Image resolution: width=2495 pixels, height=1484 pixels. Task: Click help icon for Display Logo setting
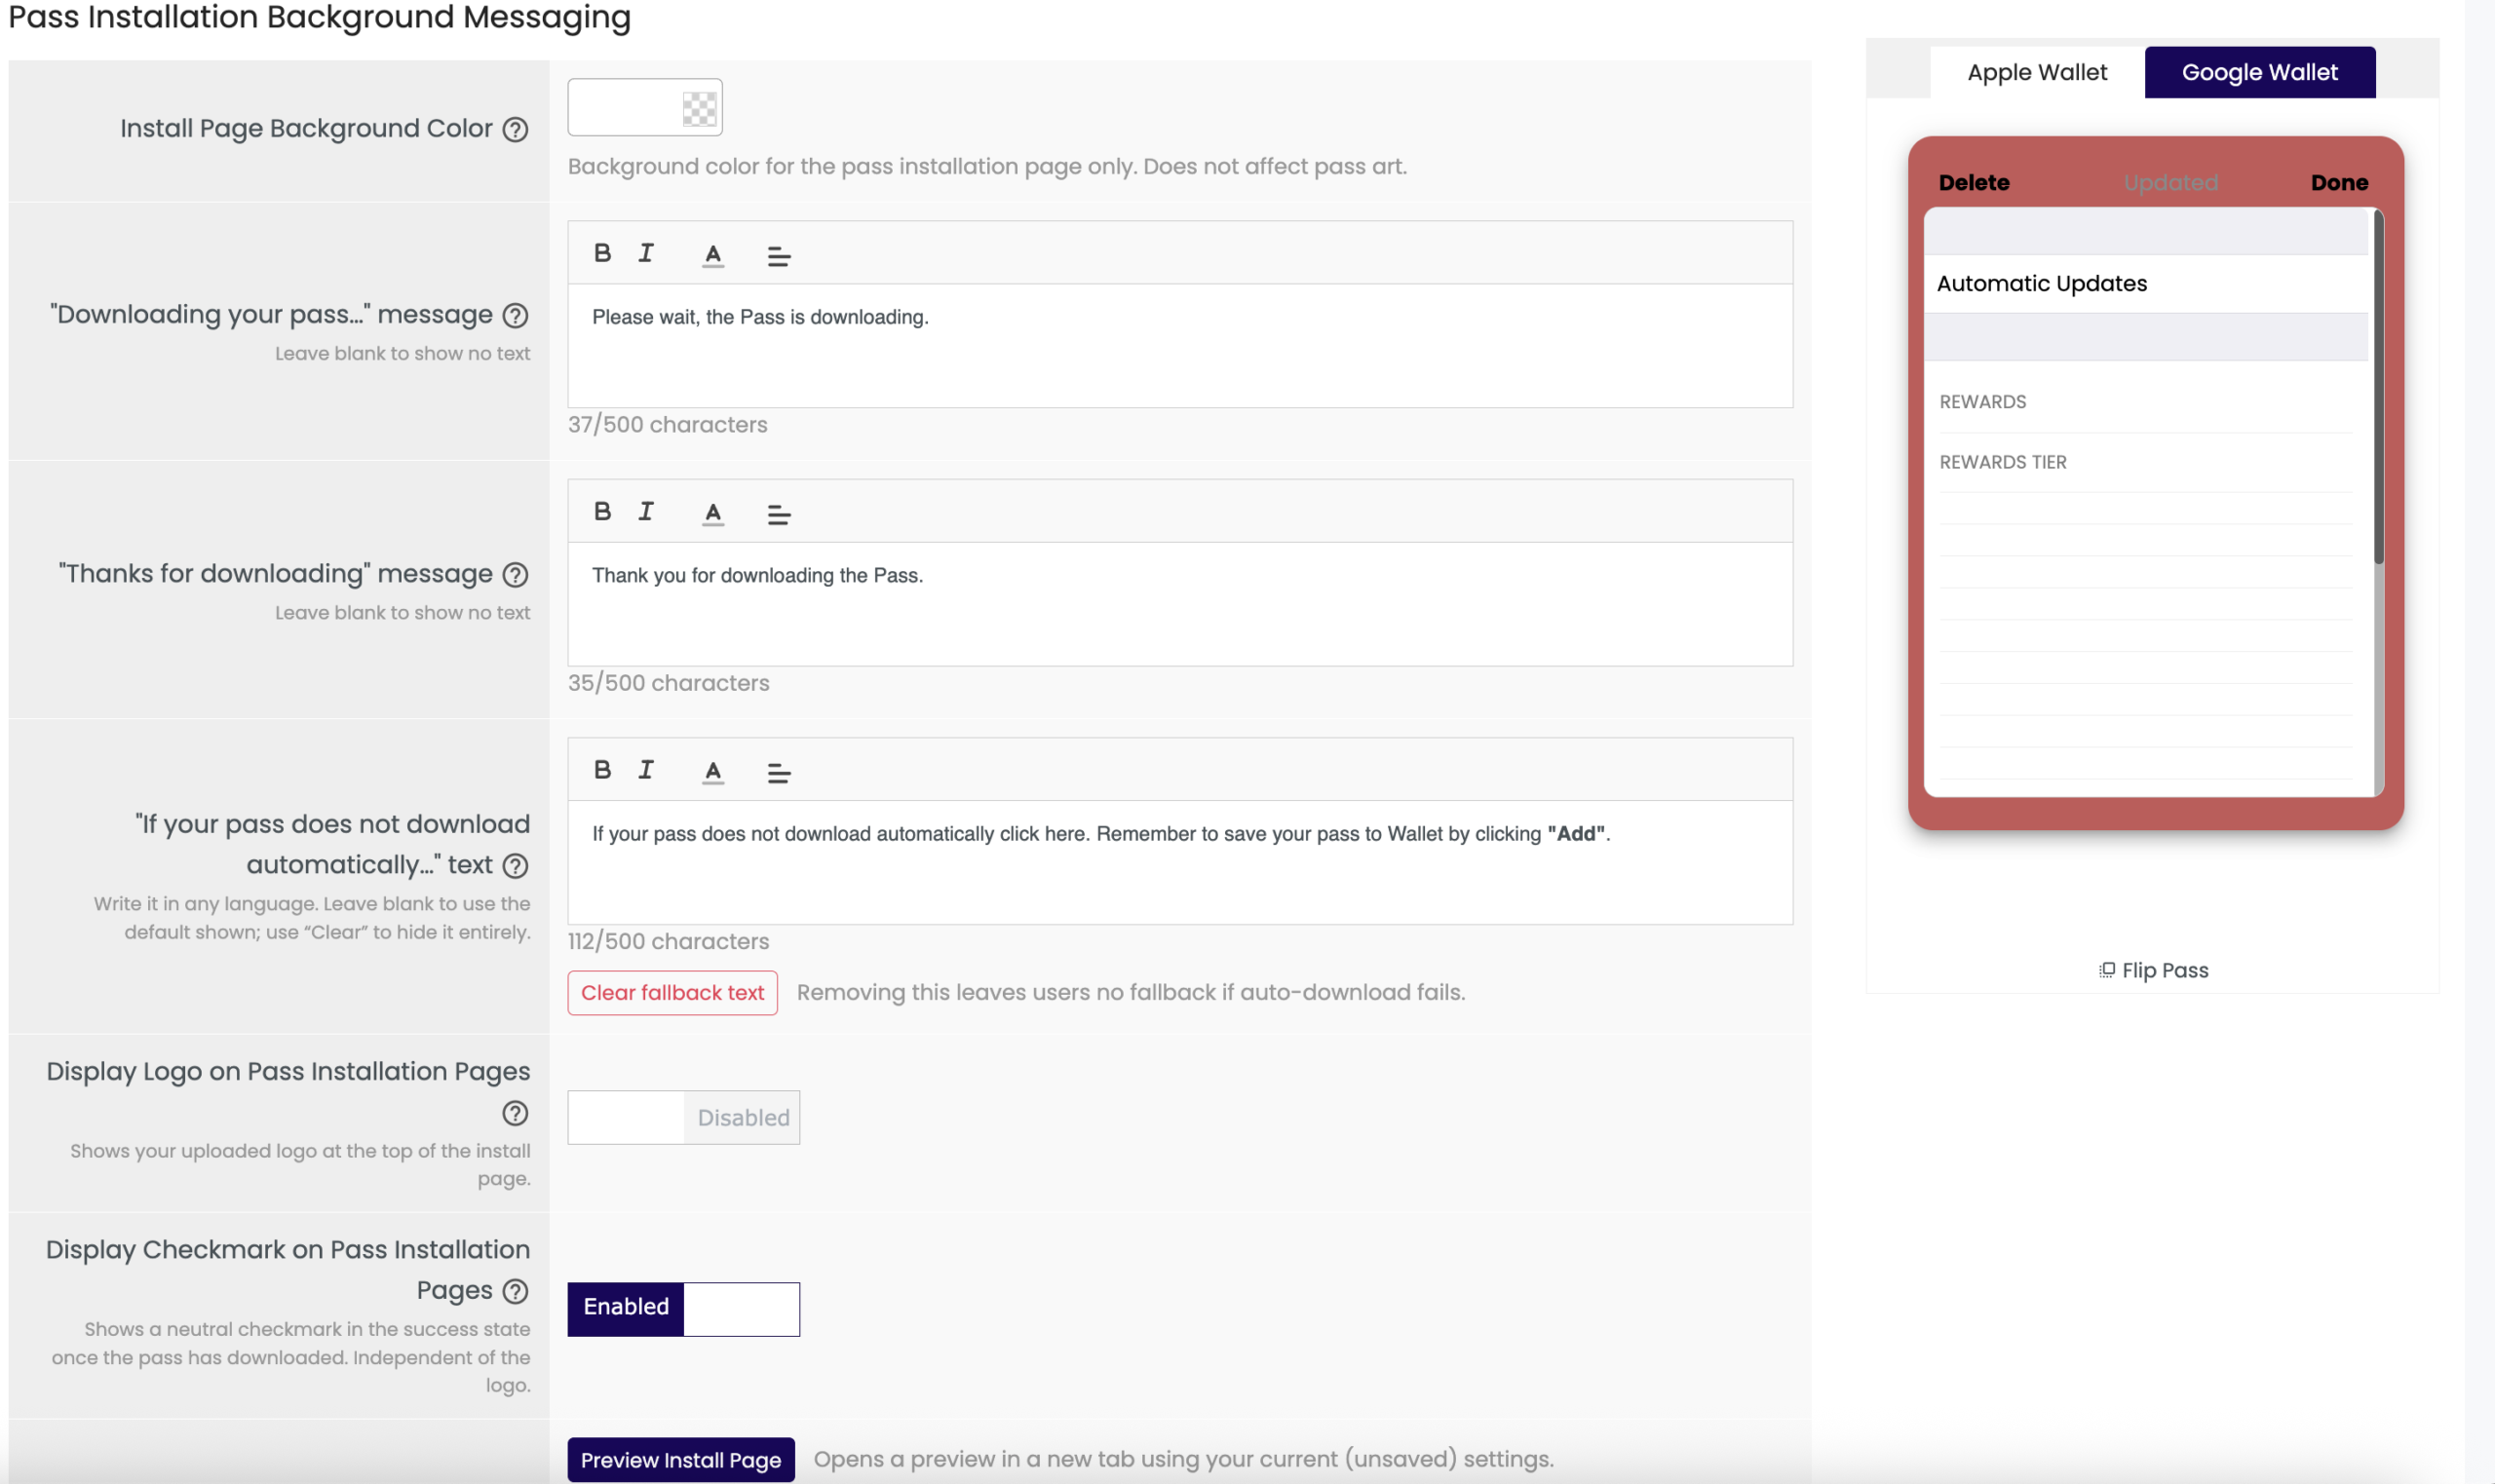click(x=515, y=1113)
